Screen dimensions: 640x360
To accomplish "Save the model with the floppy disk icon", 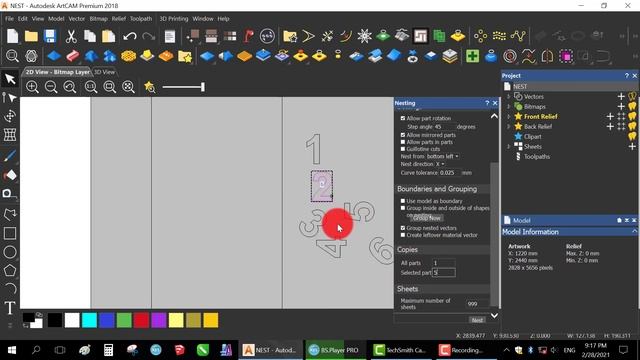I will 50,36.
